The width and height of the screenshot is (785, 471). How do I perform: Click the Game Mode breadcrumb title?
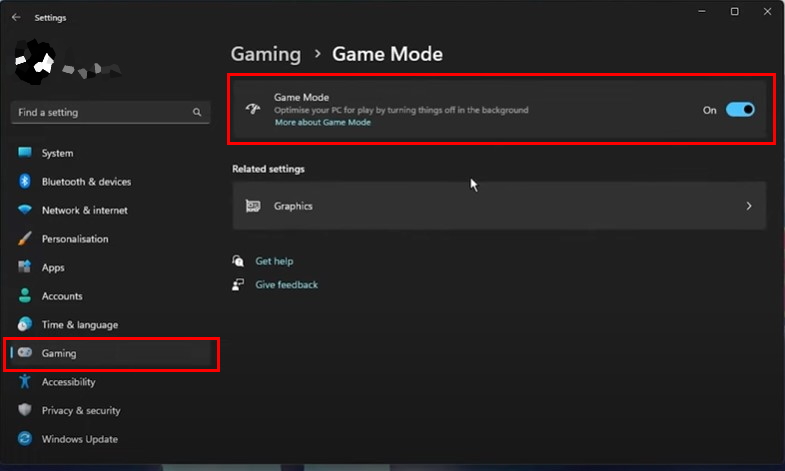[387, 54]
